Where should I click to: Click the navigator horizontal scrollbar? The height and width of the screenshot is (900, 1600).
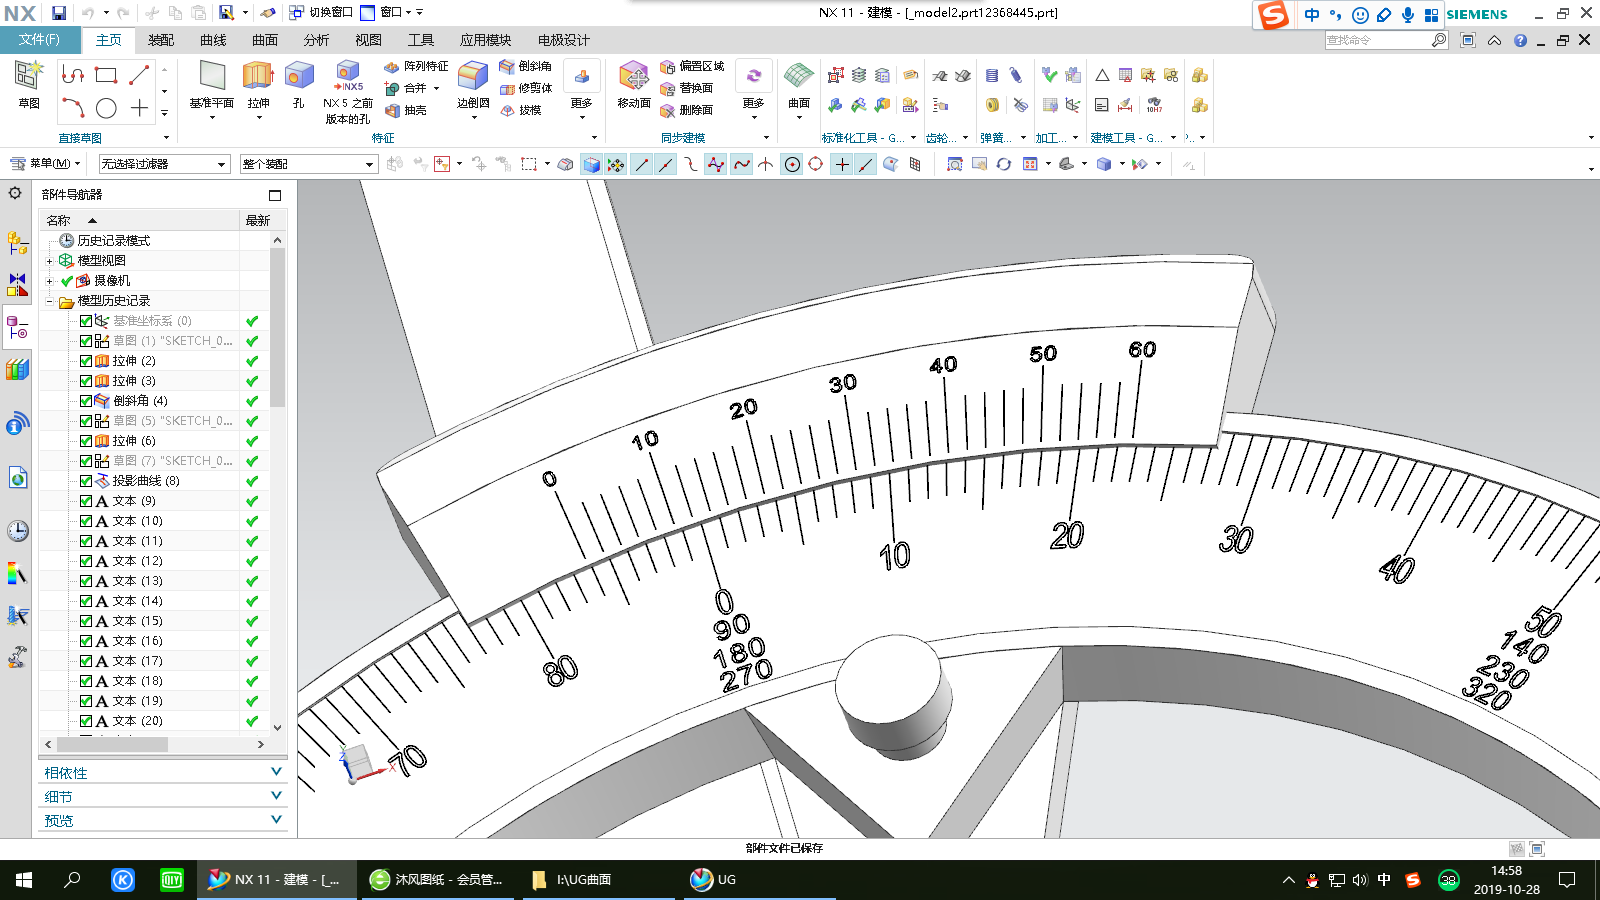(112, 744)
